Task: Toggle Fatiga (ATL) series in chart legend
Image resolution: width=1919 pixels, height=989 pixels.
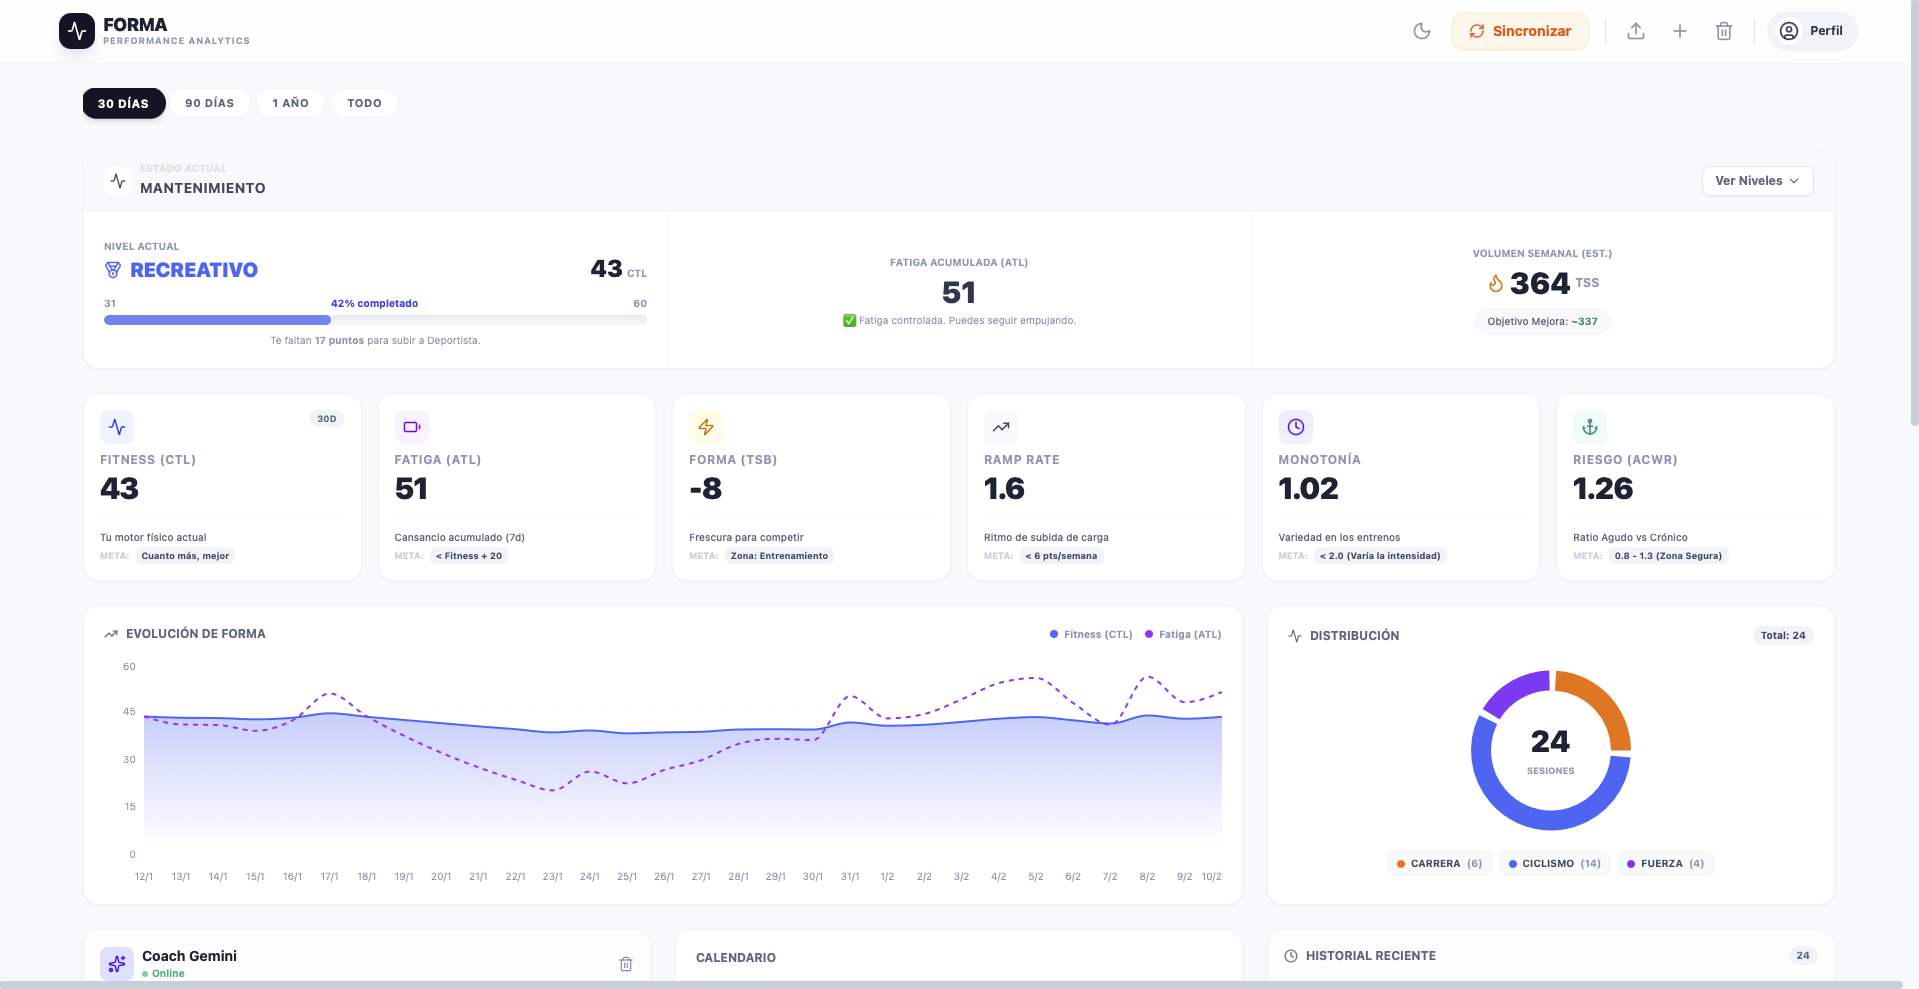Action: [x=1183, y=634]
